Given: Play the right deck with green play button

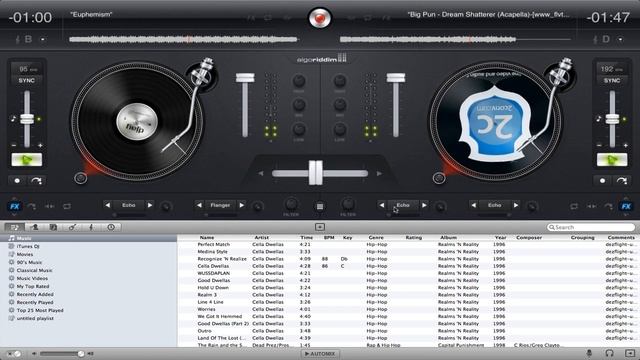Looking at the screenshot, I should tap(612, 160).
